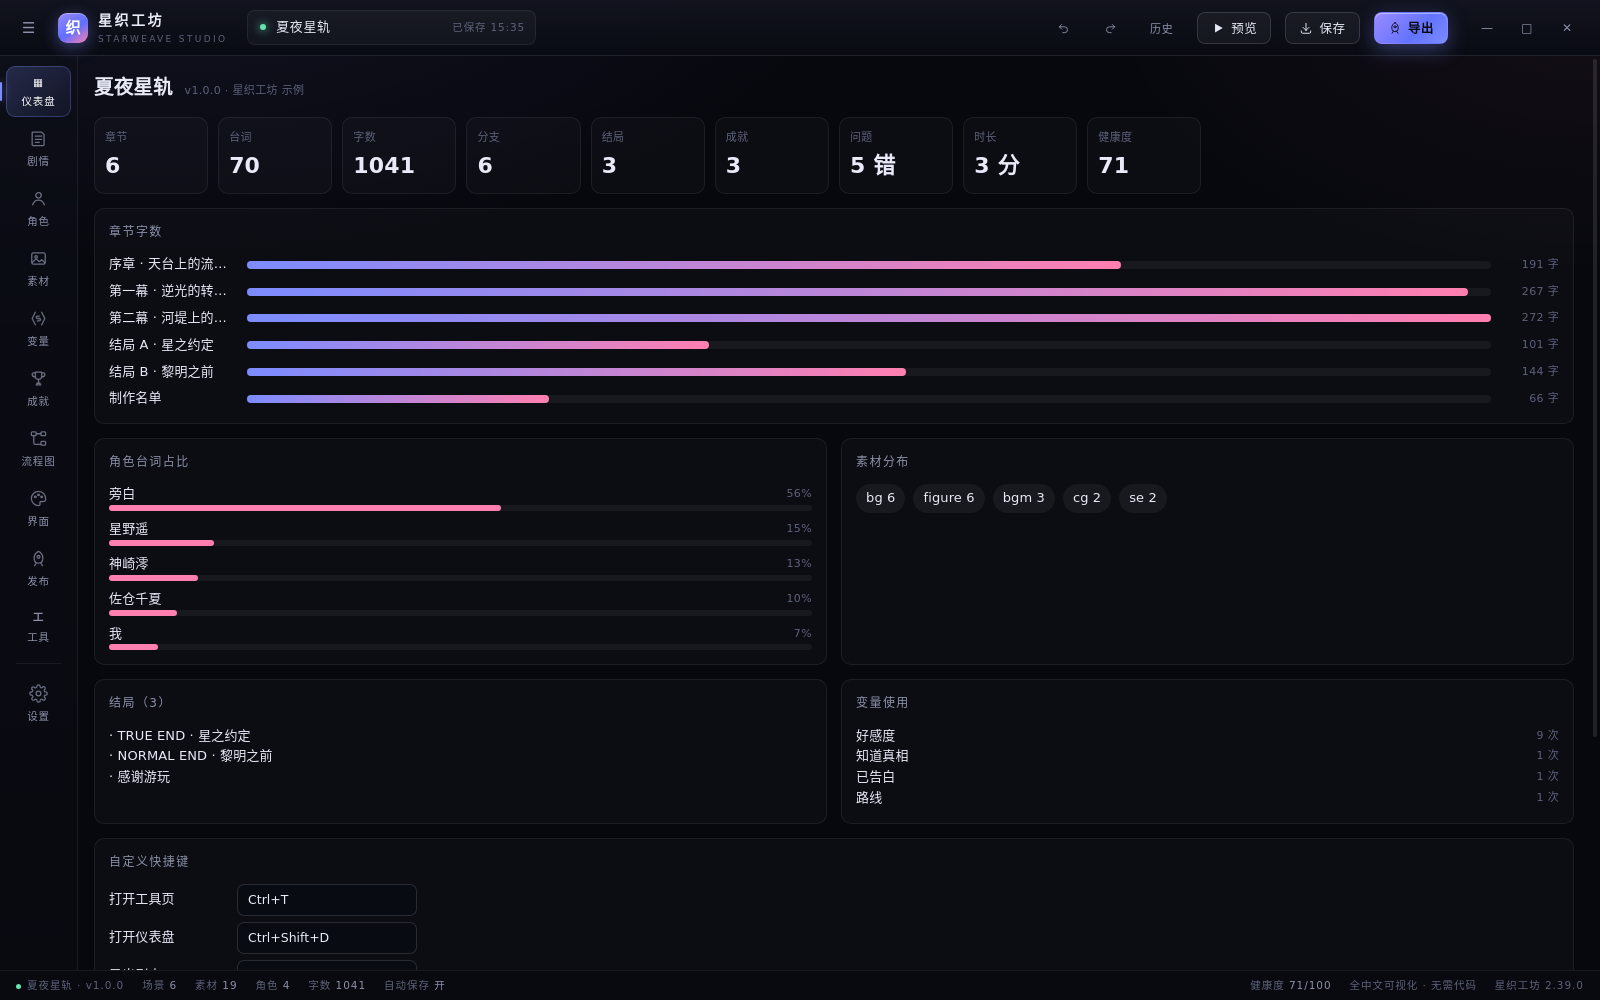Click the bgm 3 asset chip
The width and height of the screenshot is (1600, 1000).
coord(1023,498)
